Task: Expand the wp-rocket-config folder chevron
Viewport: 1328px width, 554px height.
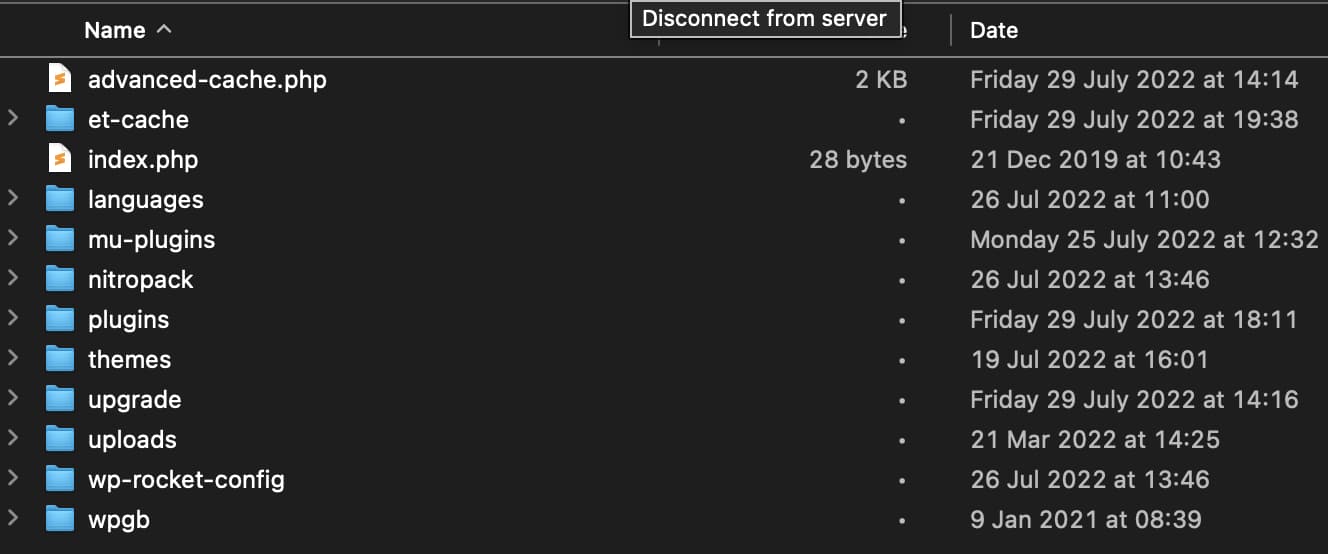Action: (x=13, y=479)
